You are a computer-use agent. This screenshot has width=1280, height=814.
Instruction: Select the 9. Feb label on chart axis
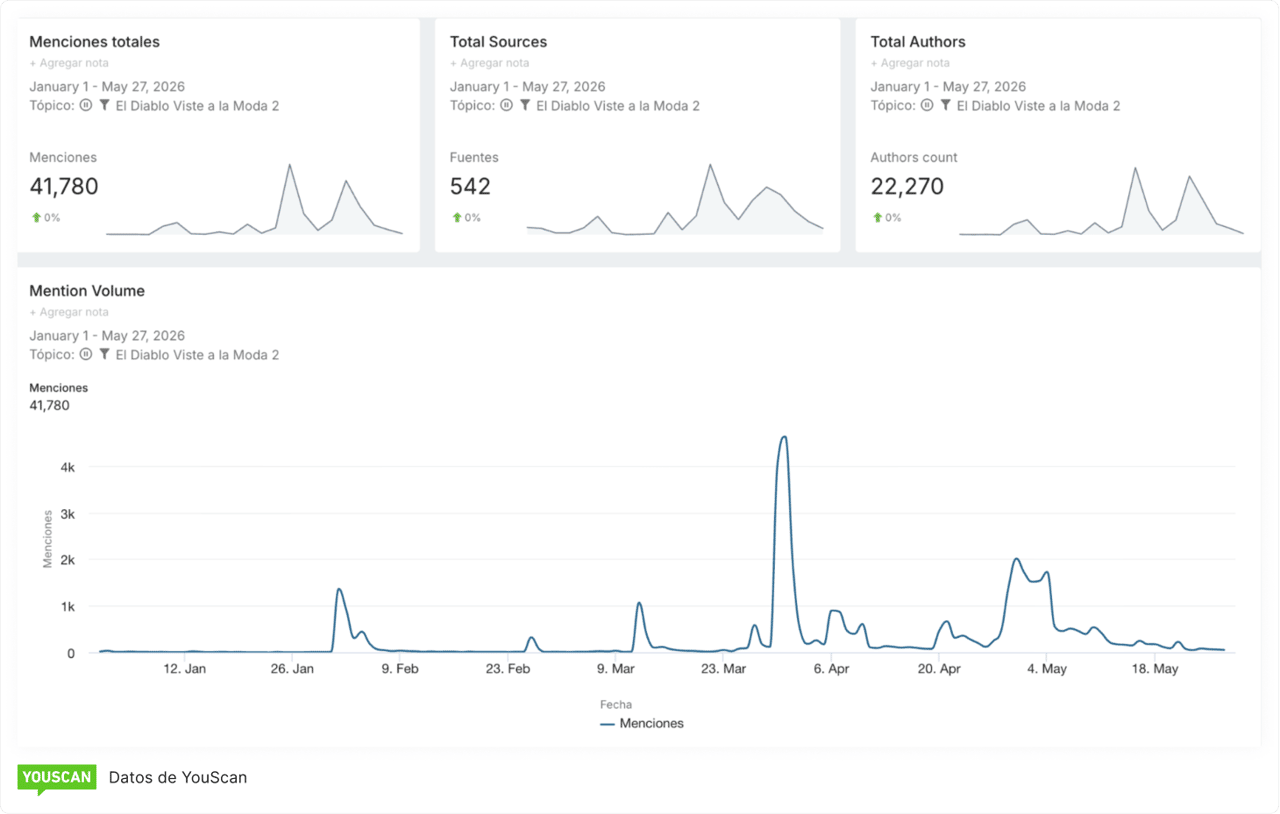(400, 669)
